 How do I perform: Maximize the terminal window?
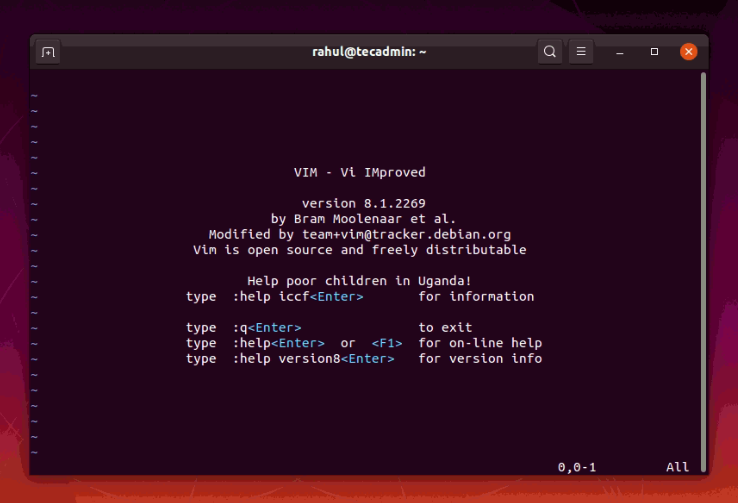click(654, 51)
